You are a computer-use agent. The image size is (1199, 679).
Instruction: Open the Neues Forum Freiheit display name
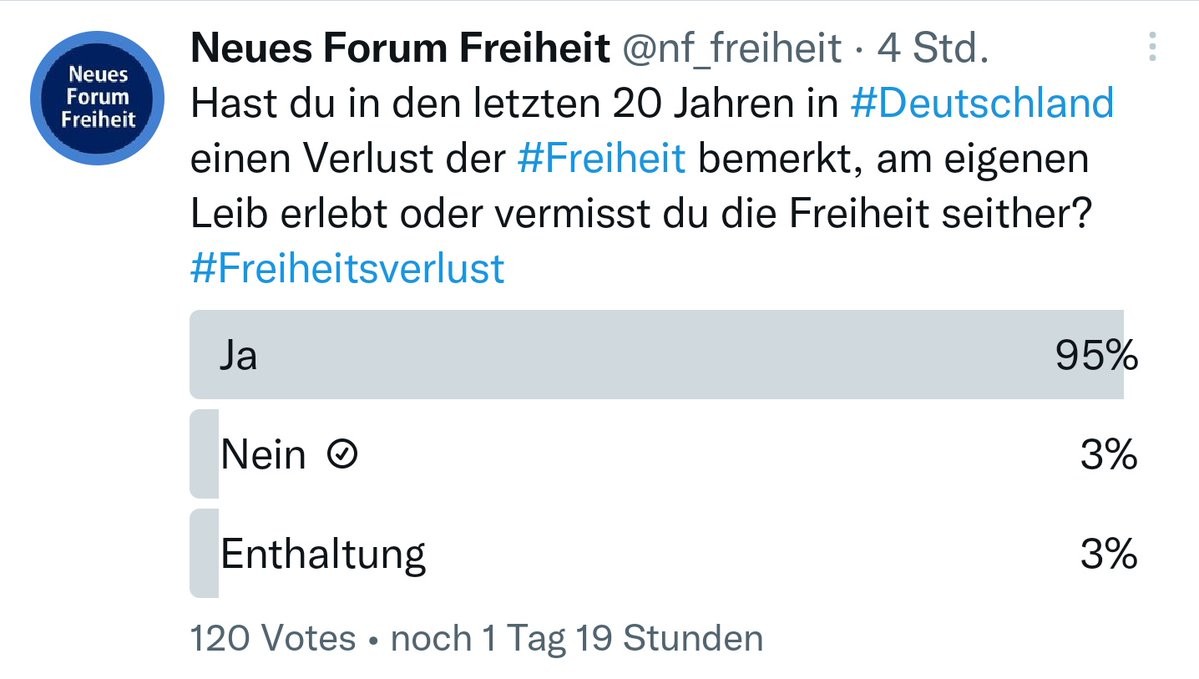[x=399, y=47]
